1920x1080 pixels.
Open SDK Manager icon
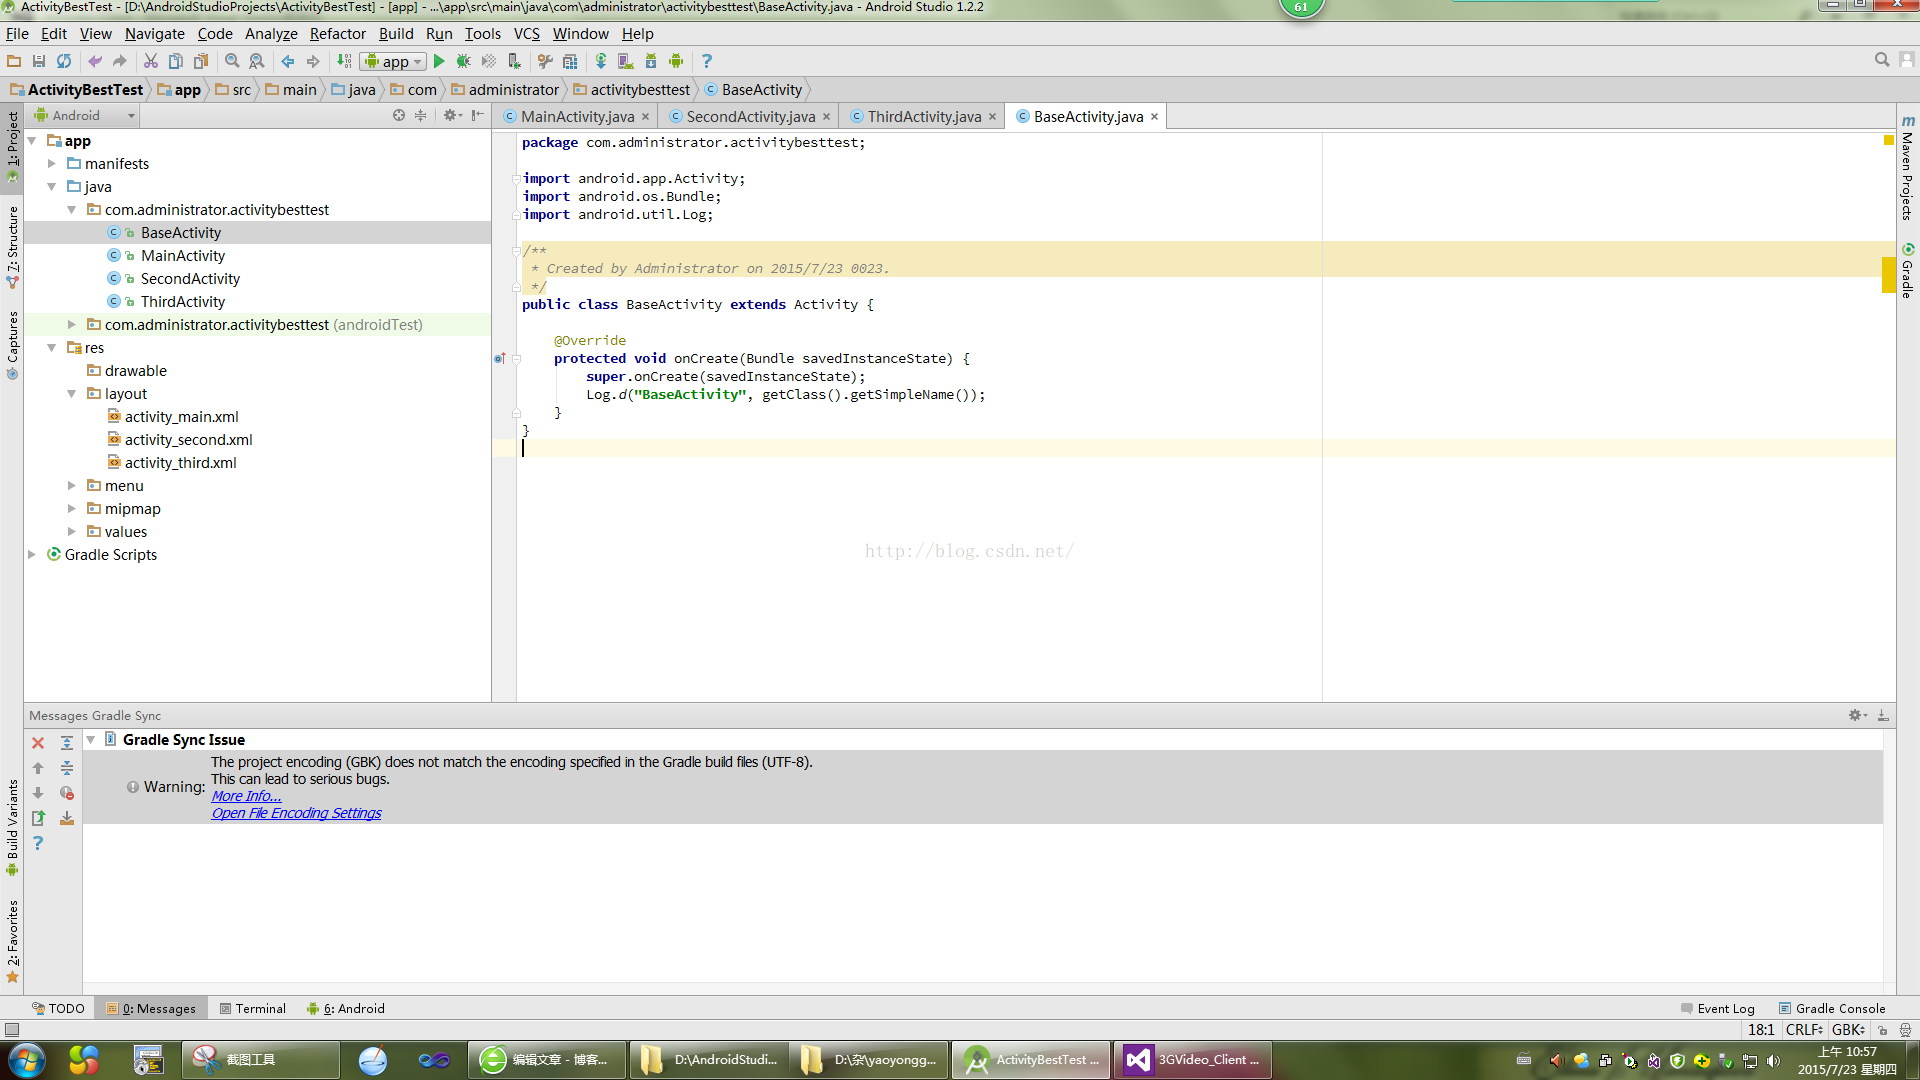point(651,61)
